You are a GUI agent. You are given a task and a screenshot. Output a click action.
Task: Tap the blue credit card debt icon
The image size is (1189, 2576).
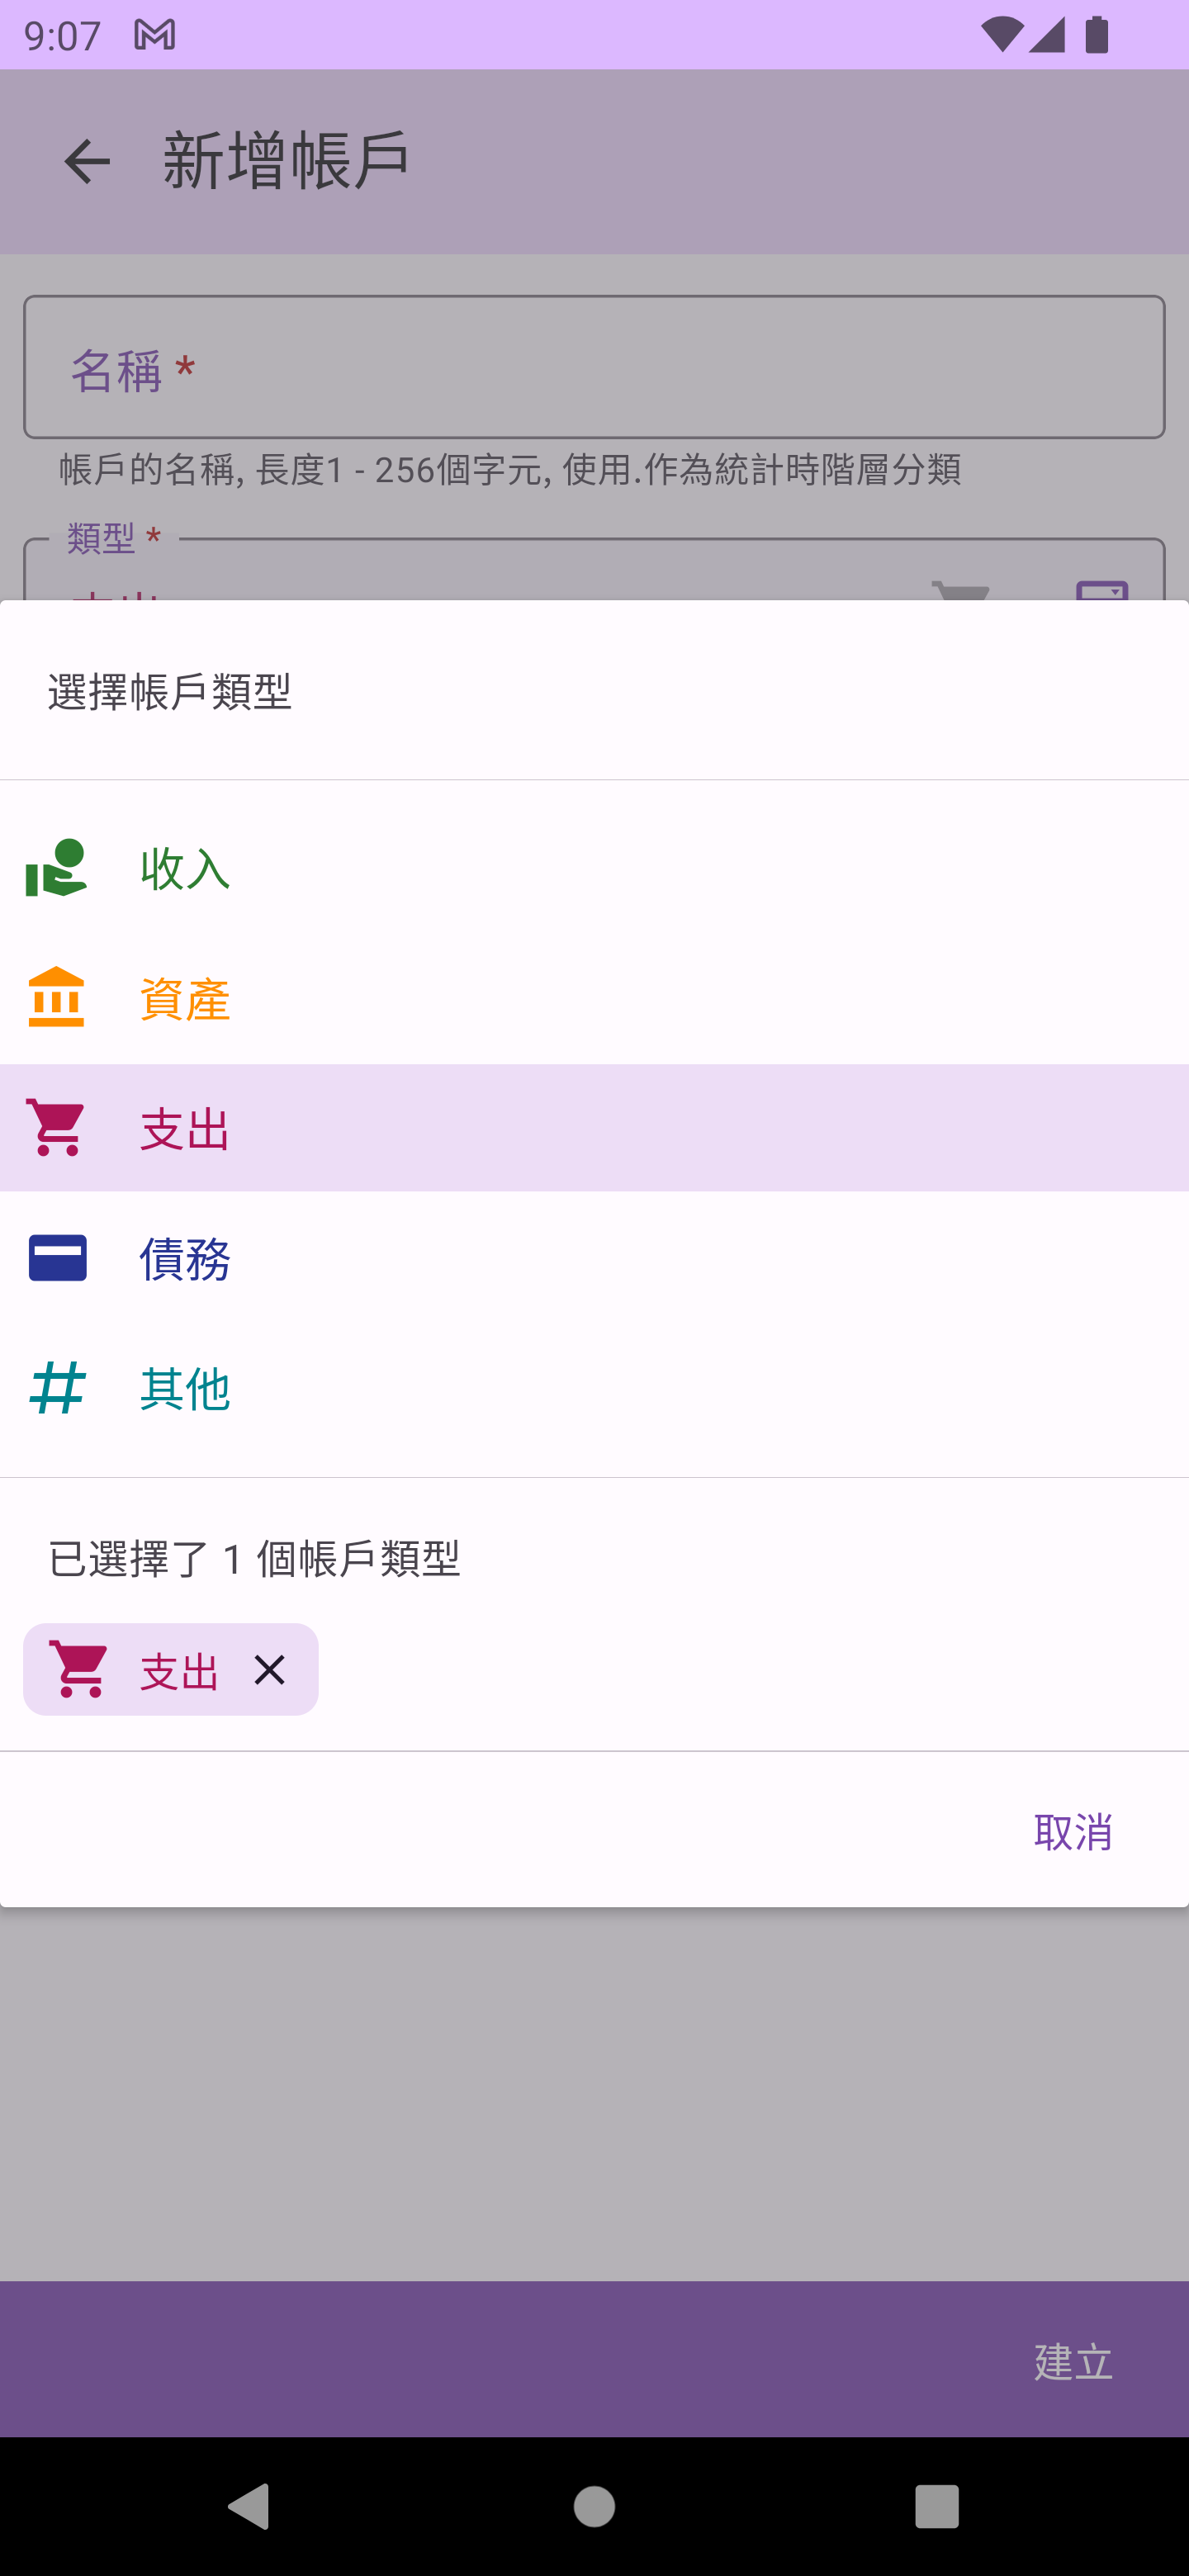(57, 1257)
